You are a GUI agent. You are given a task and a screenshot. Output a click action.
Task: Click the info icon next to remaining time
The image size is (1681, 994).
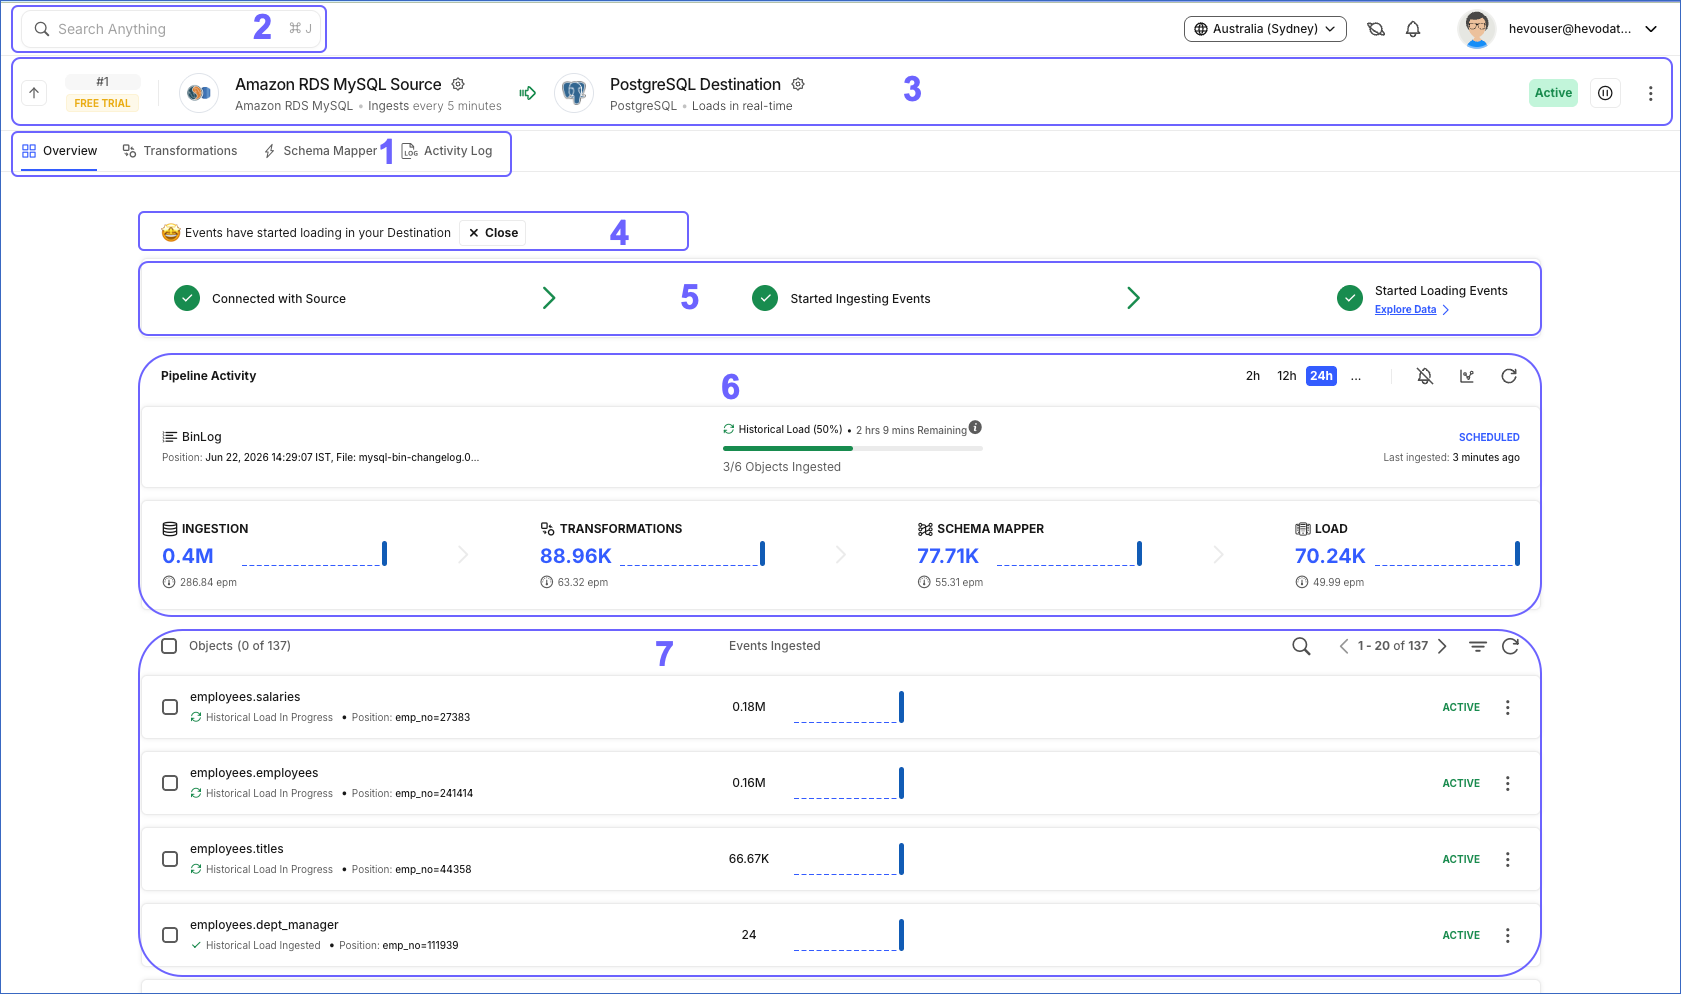(975, 427)
